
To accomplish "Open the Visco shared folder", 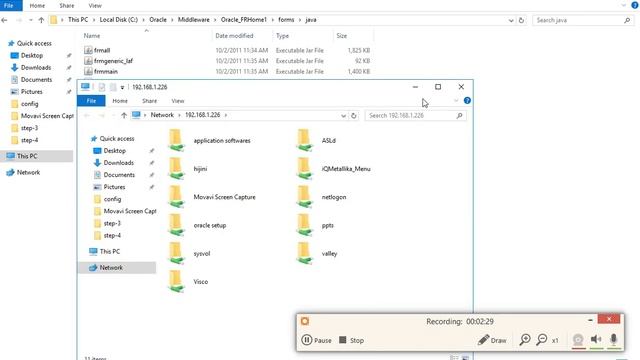I will click(188, 281).
